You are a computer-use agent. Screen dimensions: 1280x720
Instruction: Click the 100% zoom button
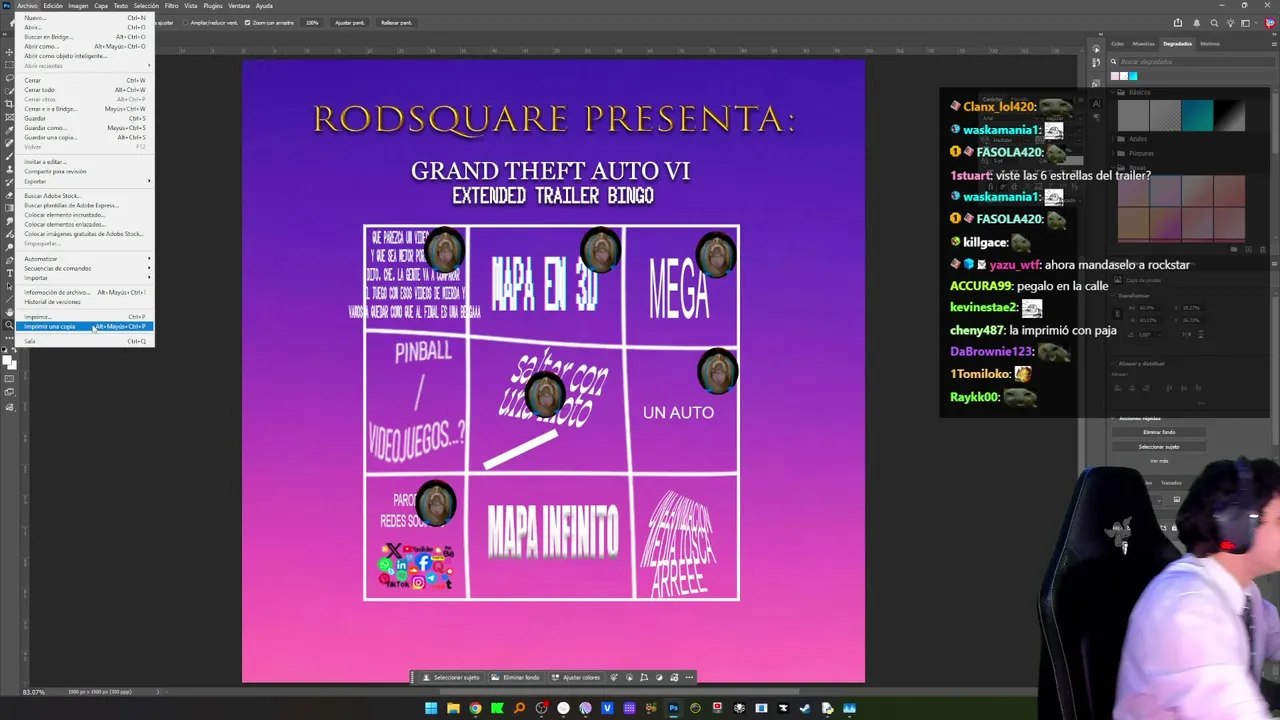[313, 22]
